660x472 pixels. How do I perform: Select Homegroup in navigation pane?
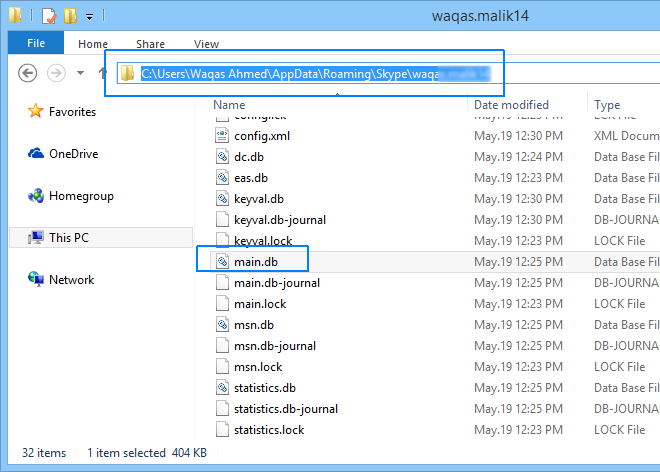click(x=81, y=196)
